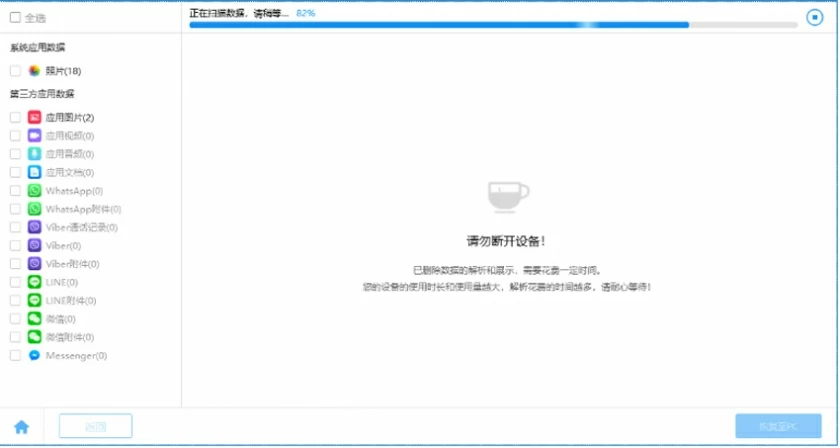
Task: Tick the 全选 select-all checkbox
Action: [x=15, y=17]
